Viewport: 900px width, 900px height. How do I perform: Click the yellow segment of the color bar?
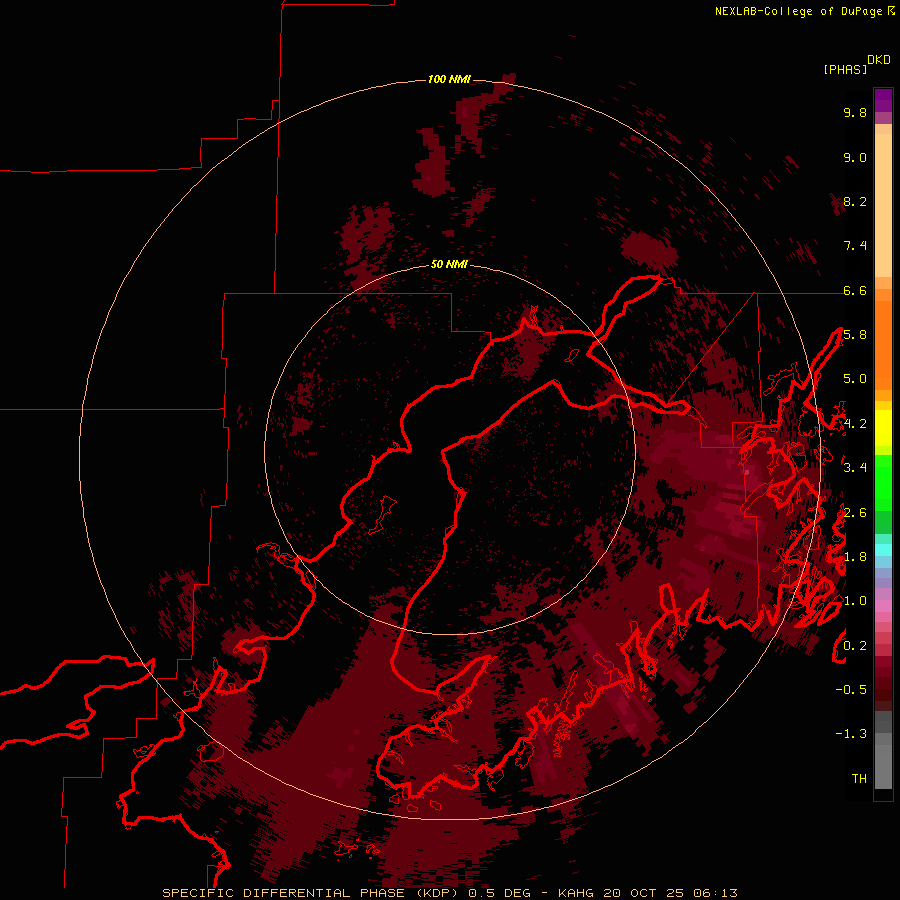[x=883, y=428]
